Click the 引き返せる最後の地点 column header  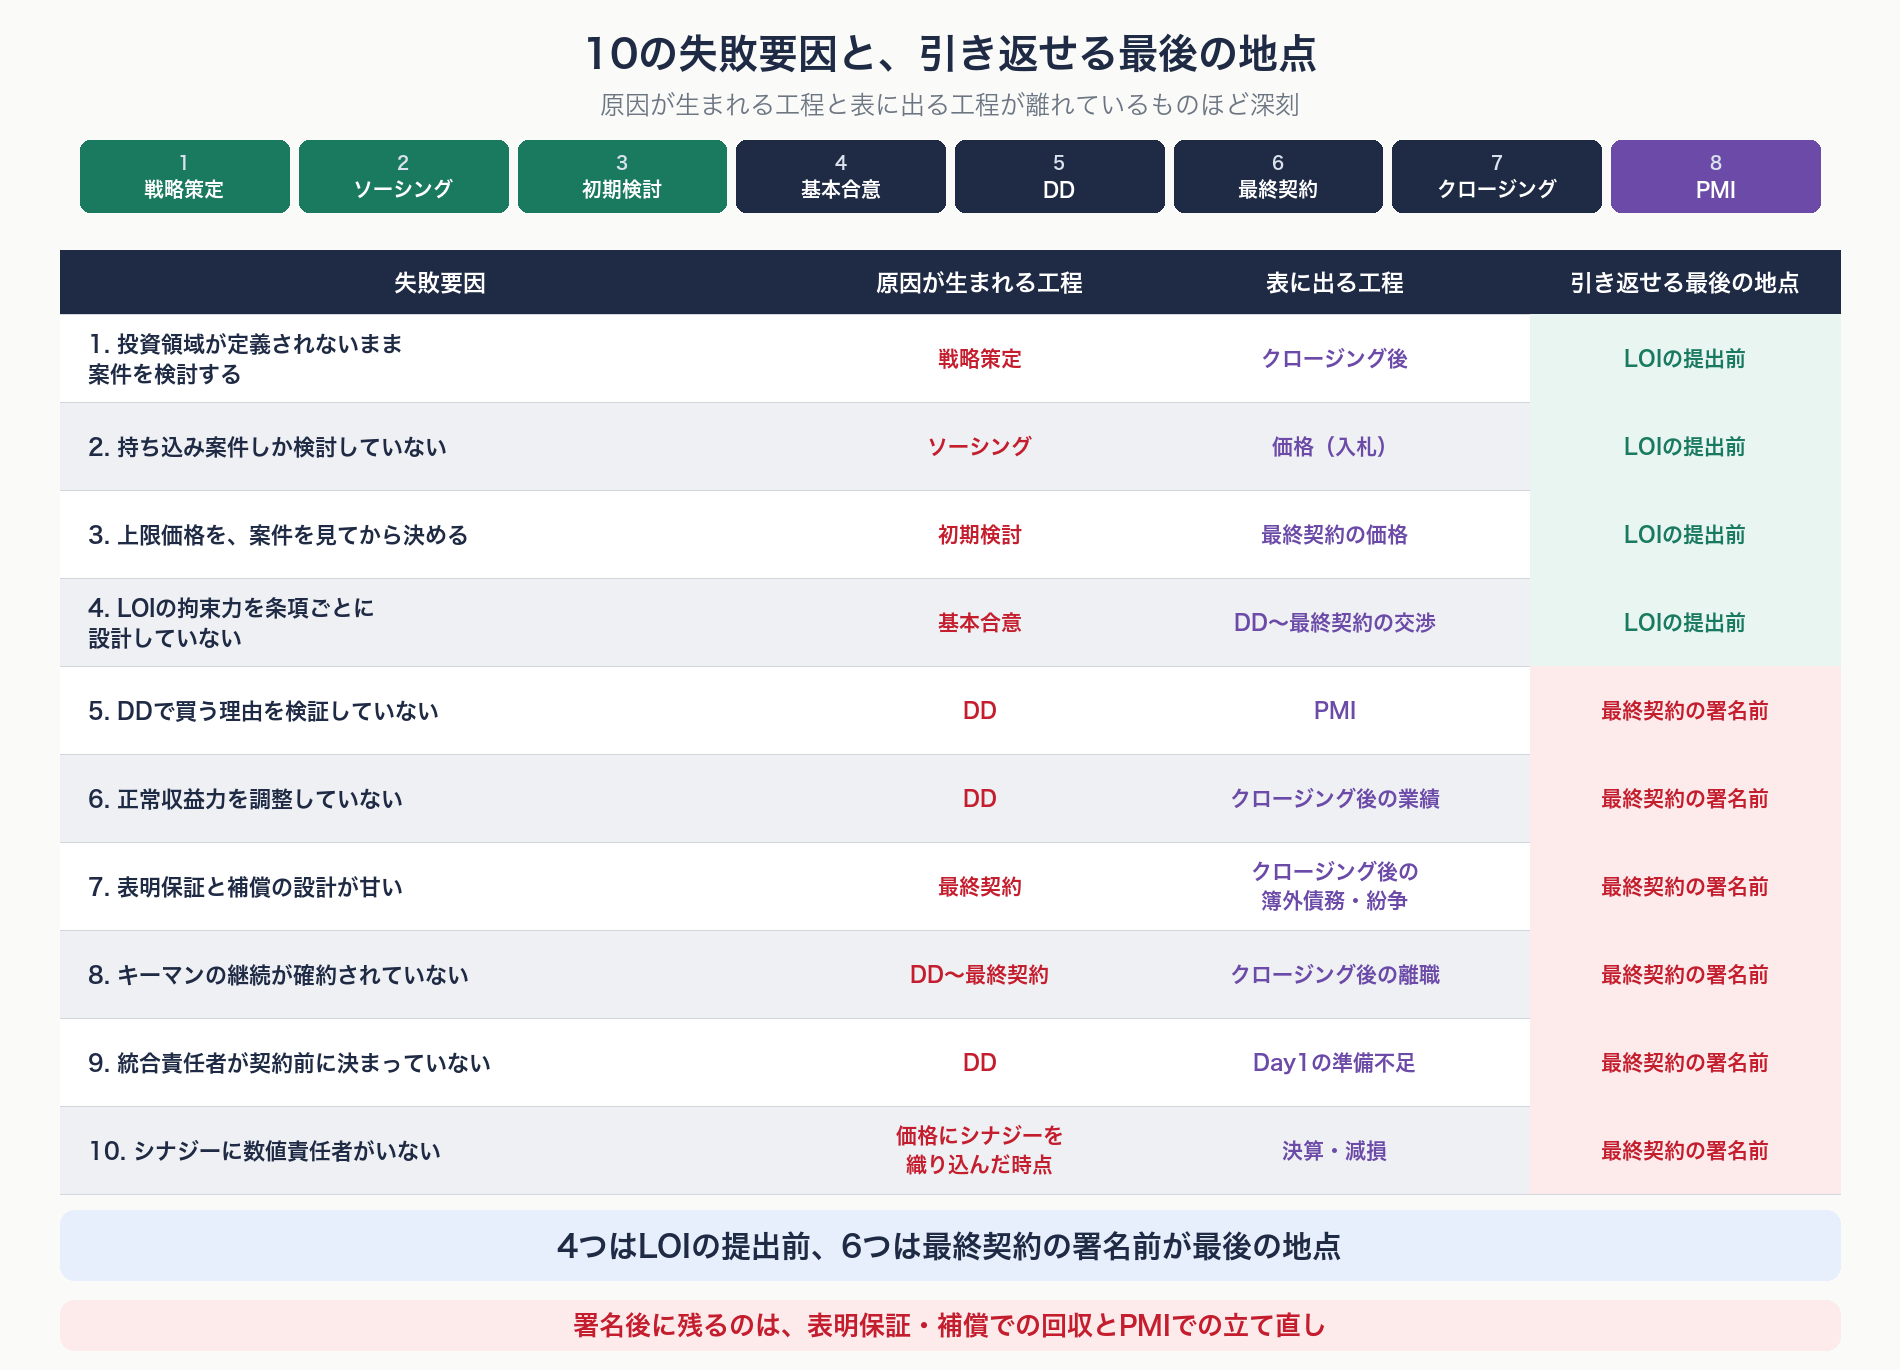coord(1685,283)
